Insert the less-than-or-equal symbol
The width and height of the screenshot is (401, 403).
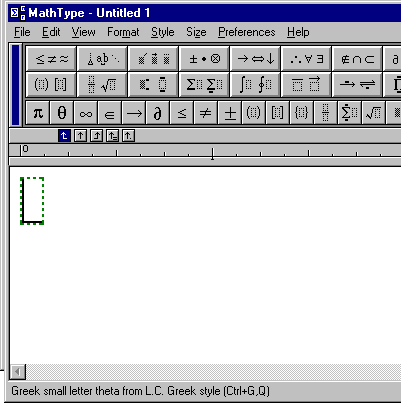(182, 113)
